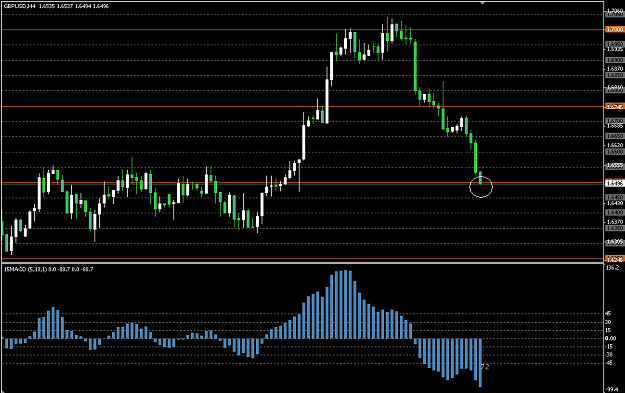Click the separator between chart and ISMACD subwindow
Screen dimensions: 625x393
(302, 263)
